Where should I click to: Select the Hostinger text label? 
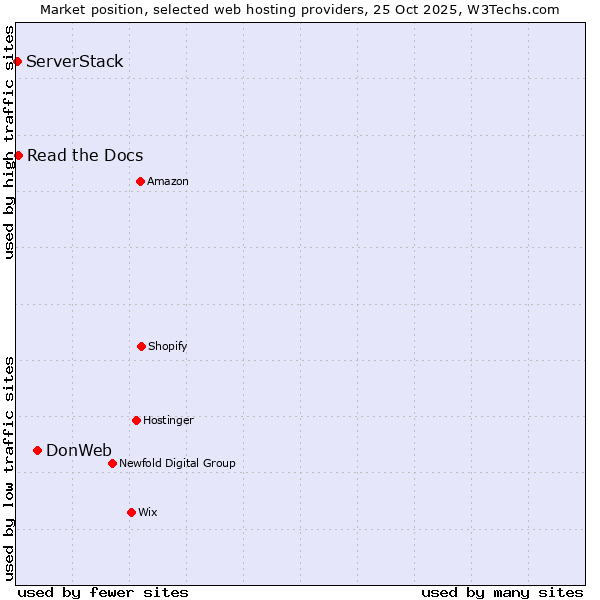click(168, 420)
